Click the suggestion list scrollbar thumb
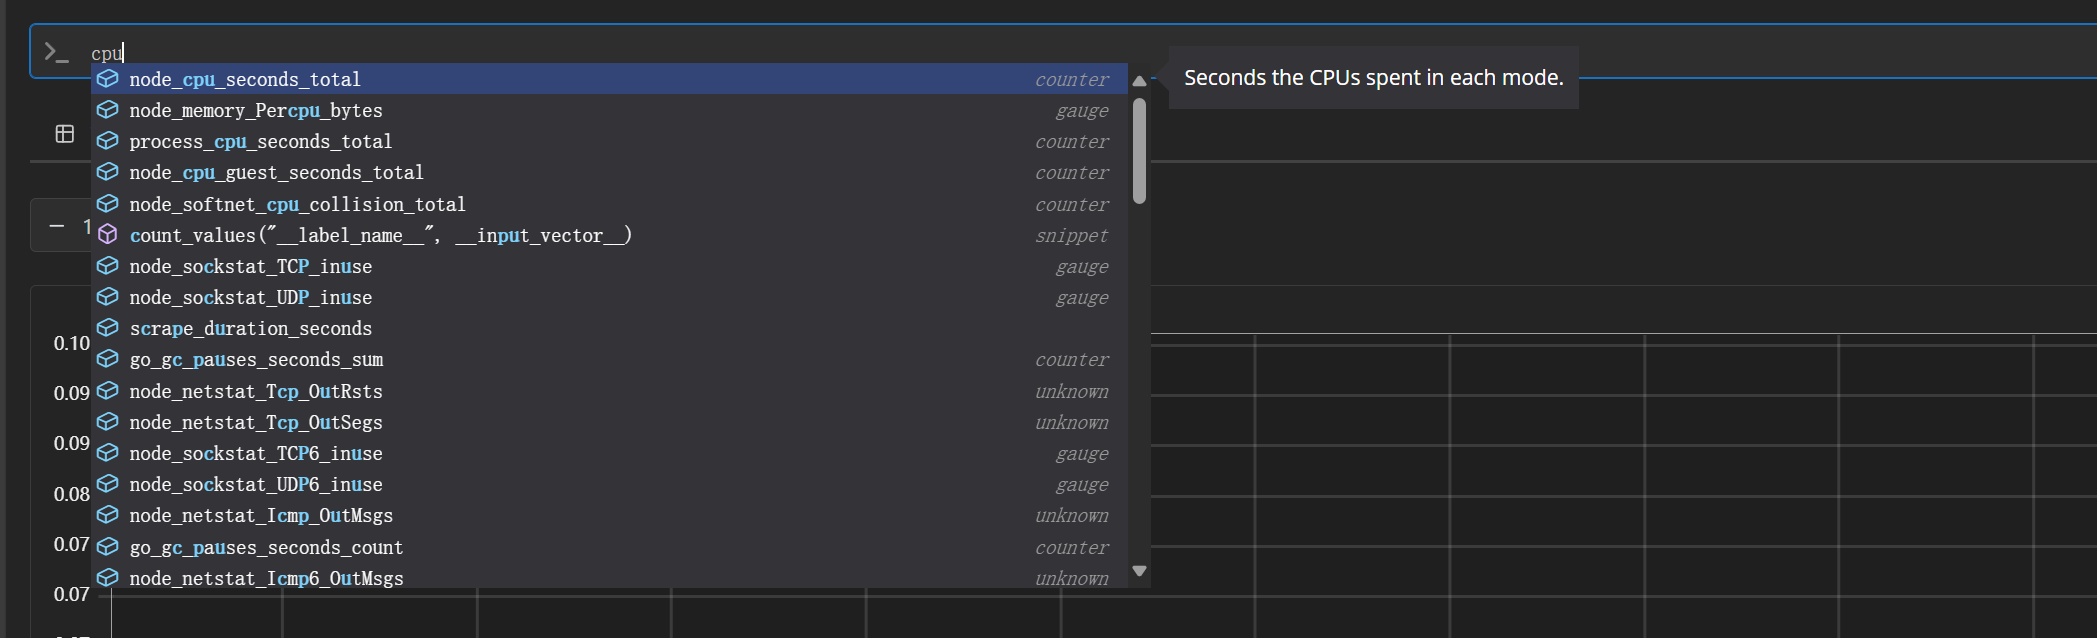This screenshot has height=638, width=2097. [1139, 151]
